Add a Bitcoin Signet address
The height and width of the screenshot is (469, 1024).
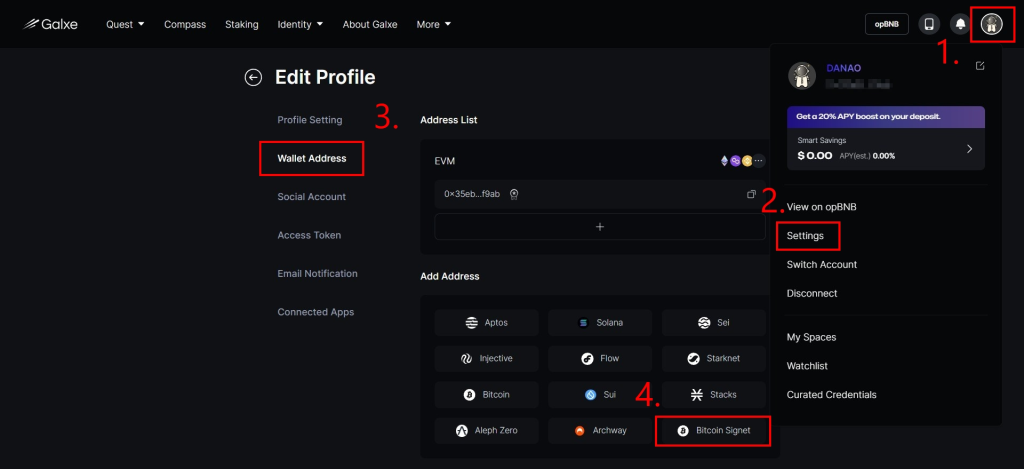(x=712, y=431)
